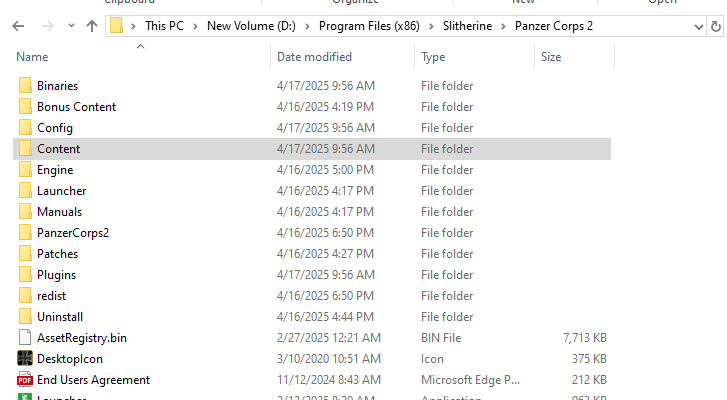Select the AssetRegistry.bin file icon
Image resolution: width=727 pixels, height=400 pixels.
[x=25, y=337]
